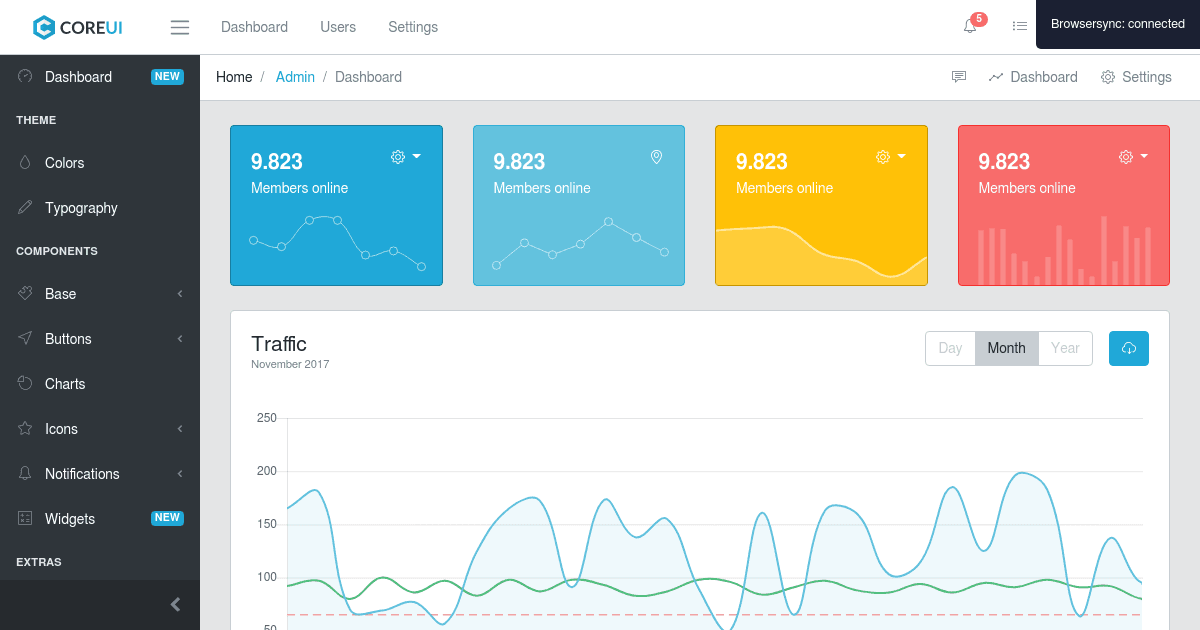Click the cloud download button in Traffic
Image resolution: width=1200 pixels, height=630 pixels.
(1129, 348)
